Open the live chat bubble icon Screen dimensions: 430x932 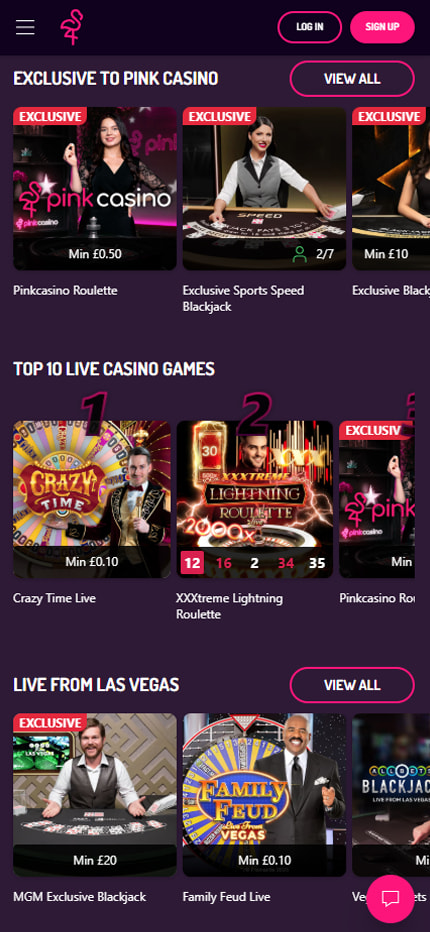pos(390,898)
